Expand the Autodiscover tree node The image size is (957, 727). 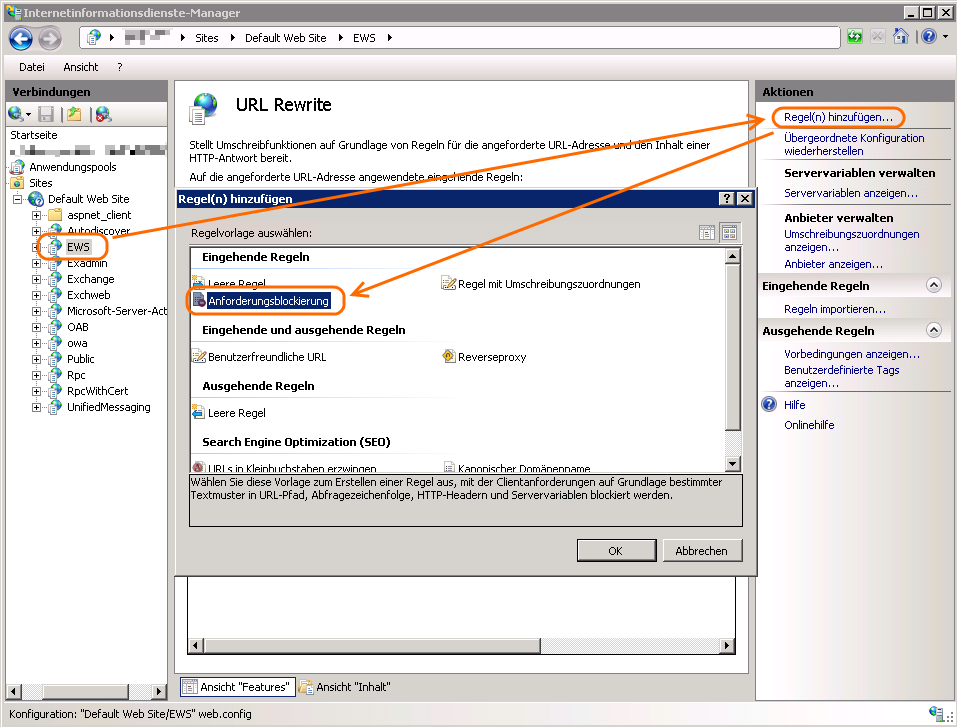(37, 231)
